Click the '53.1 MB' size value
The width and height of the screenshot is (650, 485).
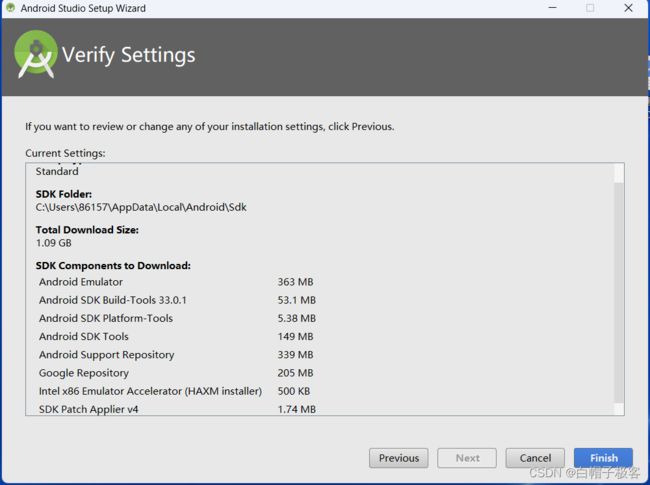pyautogui.click(x=296, y=300)
